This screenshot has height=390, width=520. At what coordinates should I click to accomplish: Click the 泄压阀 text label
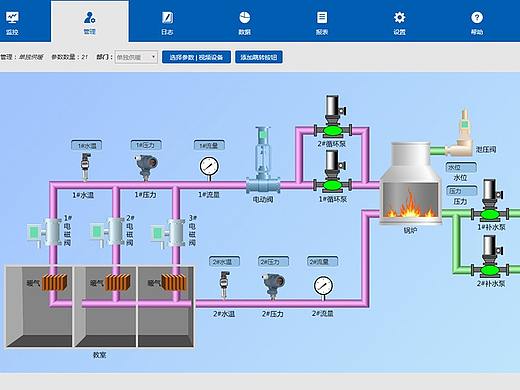point(486,149)
